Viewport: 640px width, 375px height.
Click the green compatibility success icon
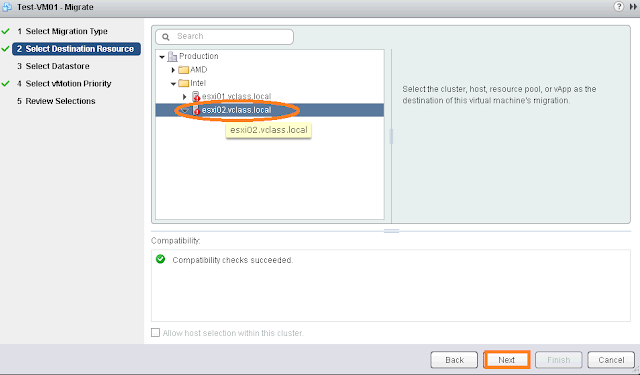(x=160, y=259)
